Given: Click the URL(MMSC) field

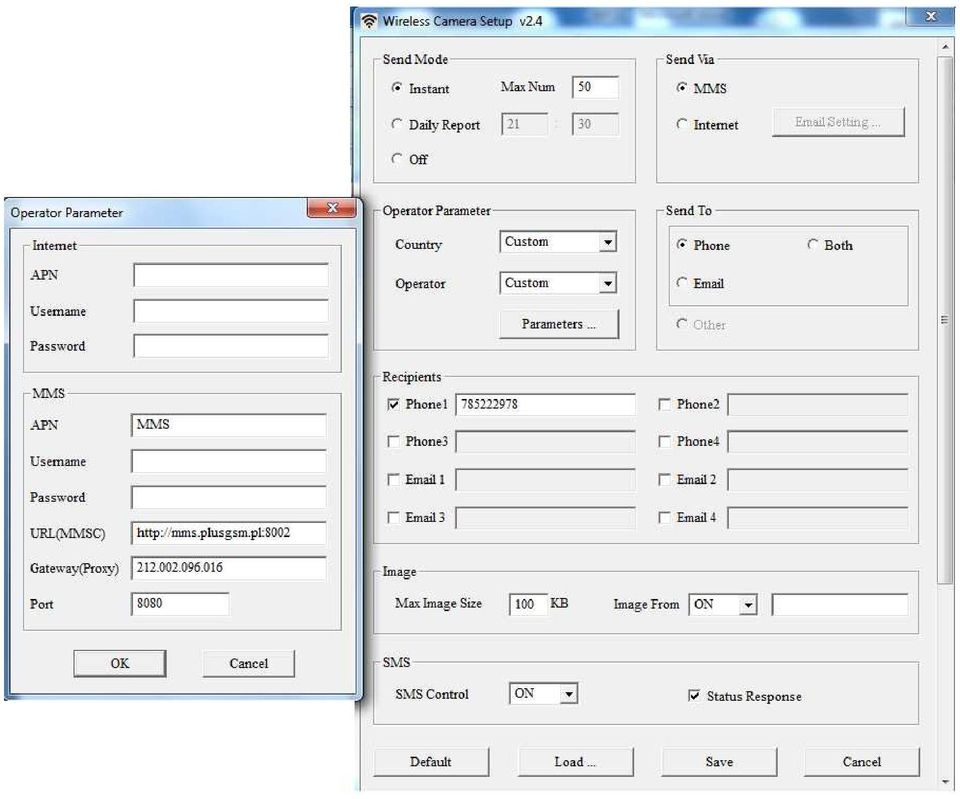Looking at the screenshot, I should pyautogui.click(x=228, y=533).
